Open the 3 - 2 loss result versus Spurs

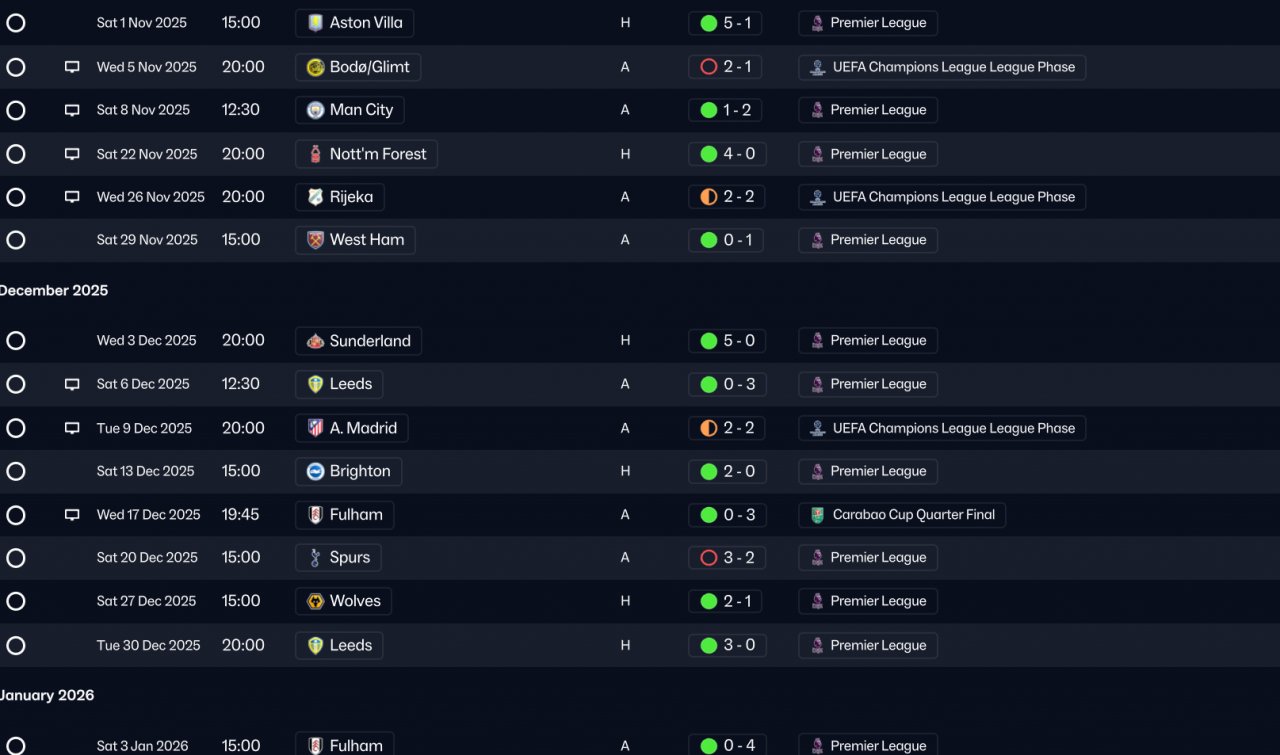[x=726, y=558]
